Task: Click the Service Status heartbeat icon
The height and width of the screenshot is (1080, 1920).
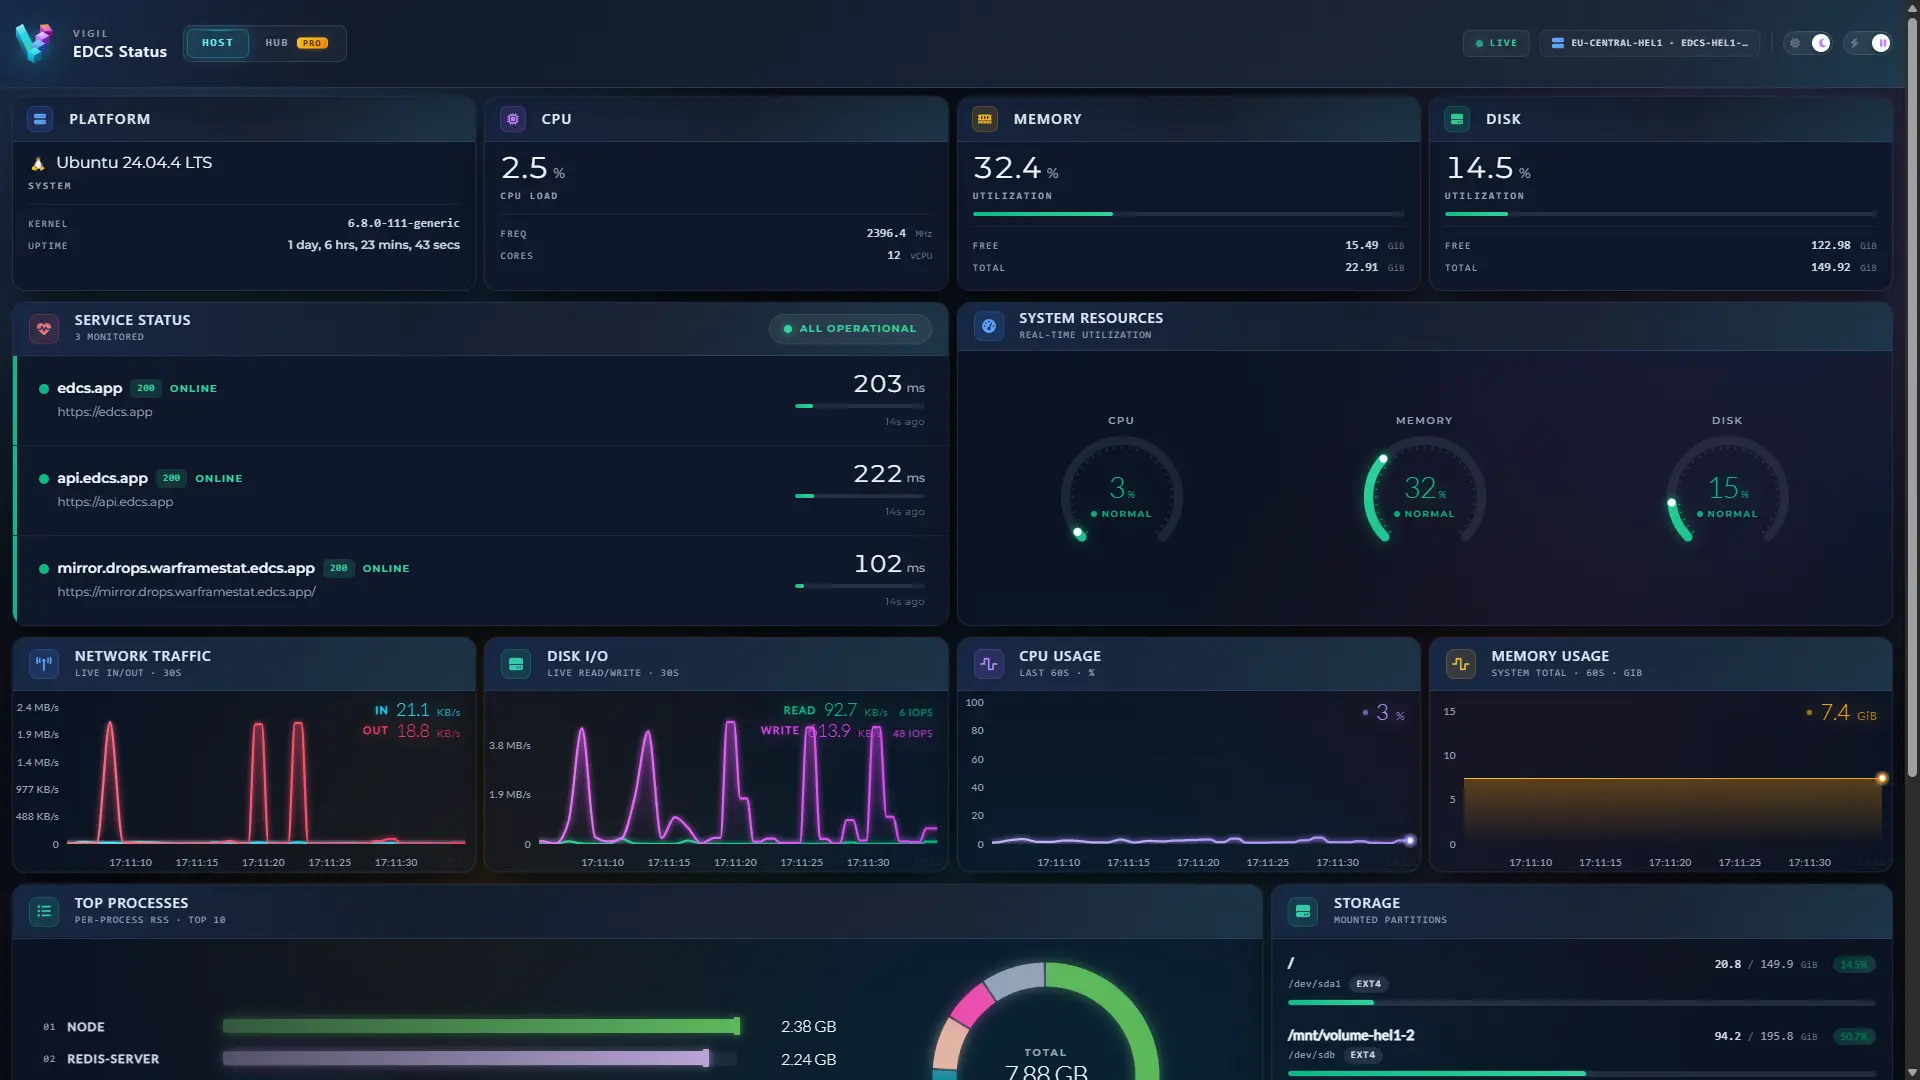Action: [44, 328]
